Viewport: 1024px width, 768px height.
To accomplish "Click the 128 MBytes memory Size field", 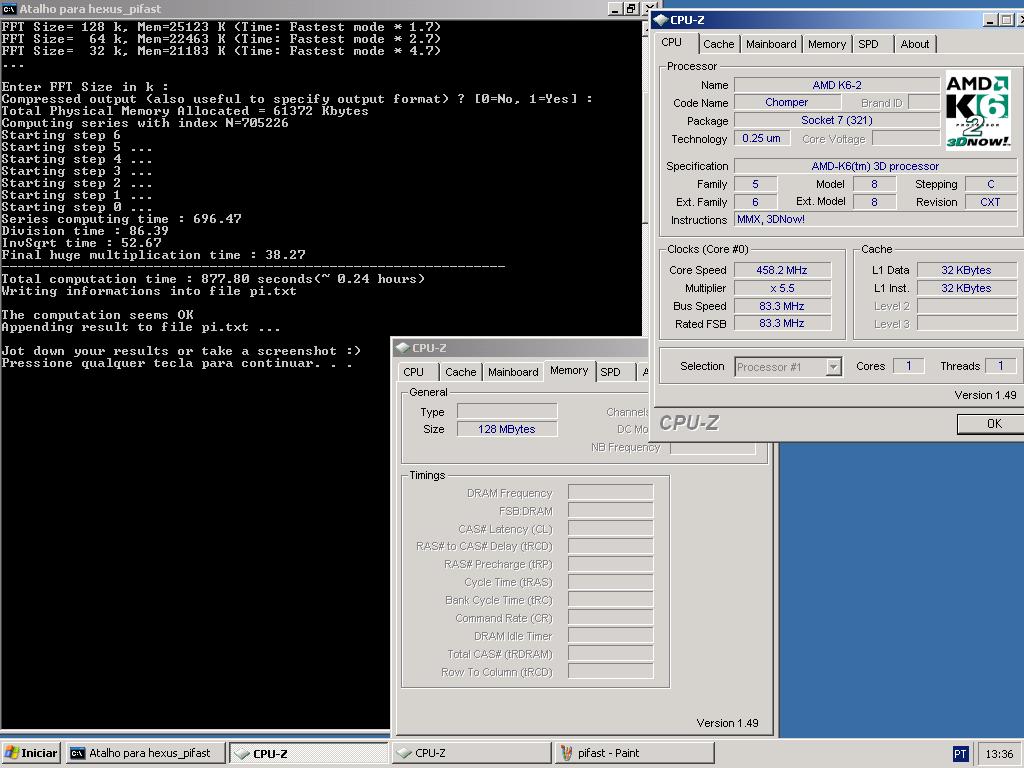I will pyautogui.click(x=507, y=429).
